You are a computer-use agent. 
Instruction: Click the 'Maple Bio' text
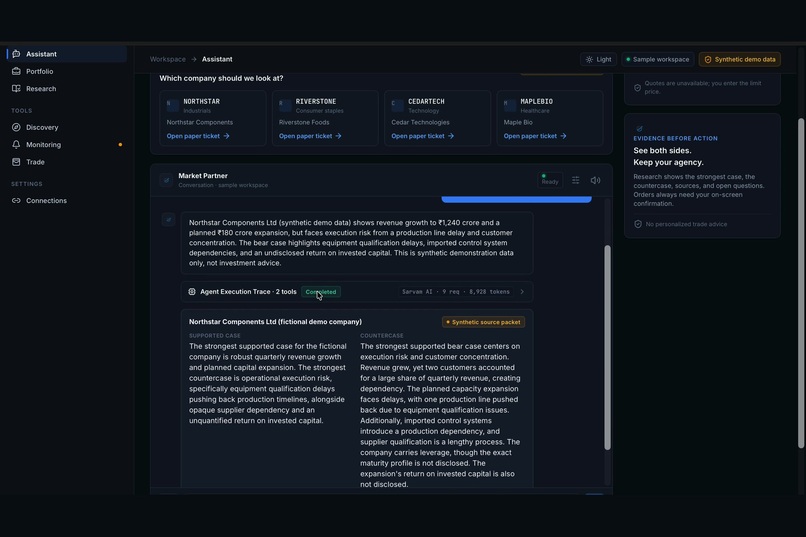(x=518, y=122)
